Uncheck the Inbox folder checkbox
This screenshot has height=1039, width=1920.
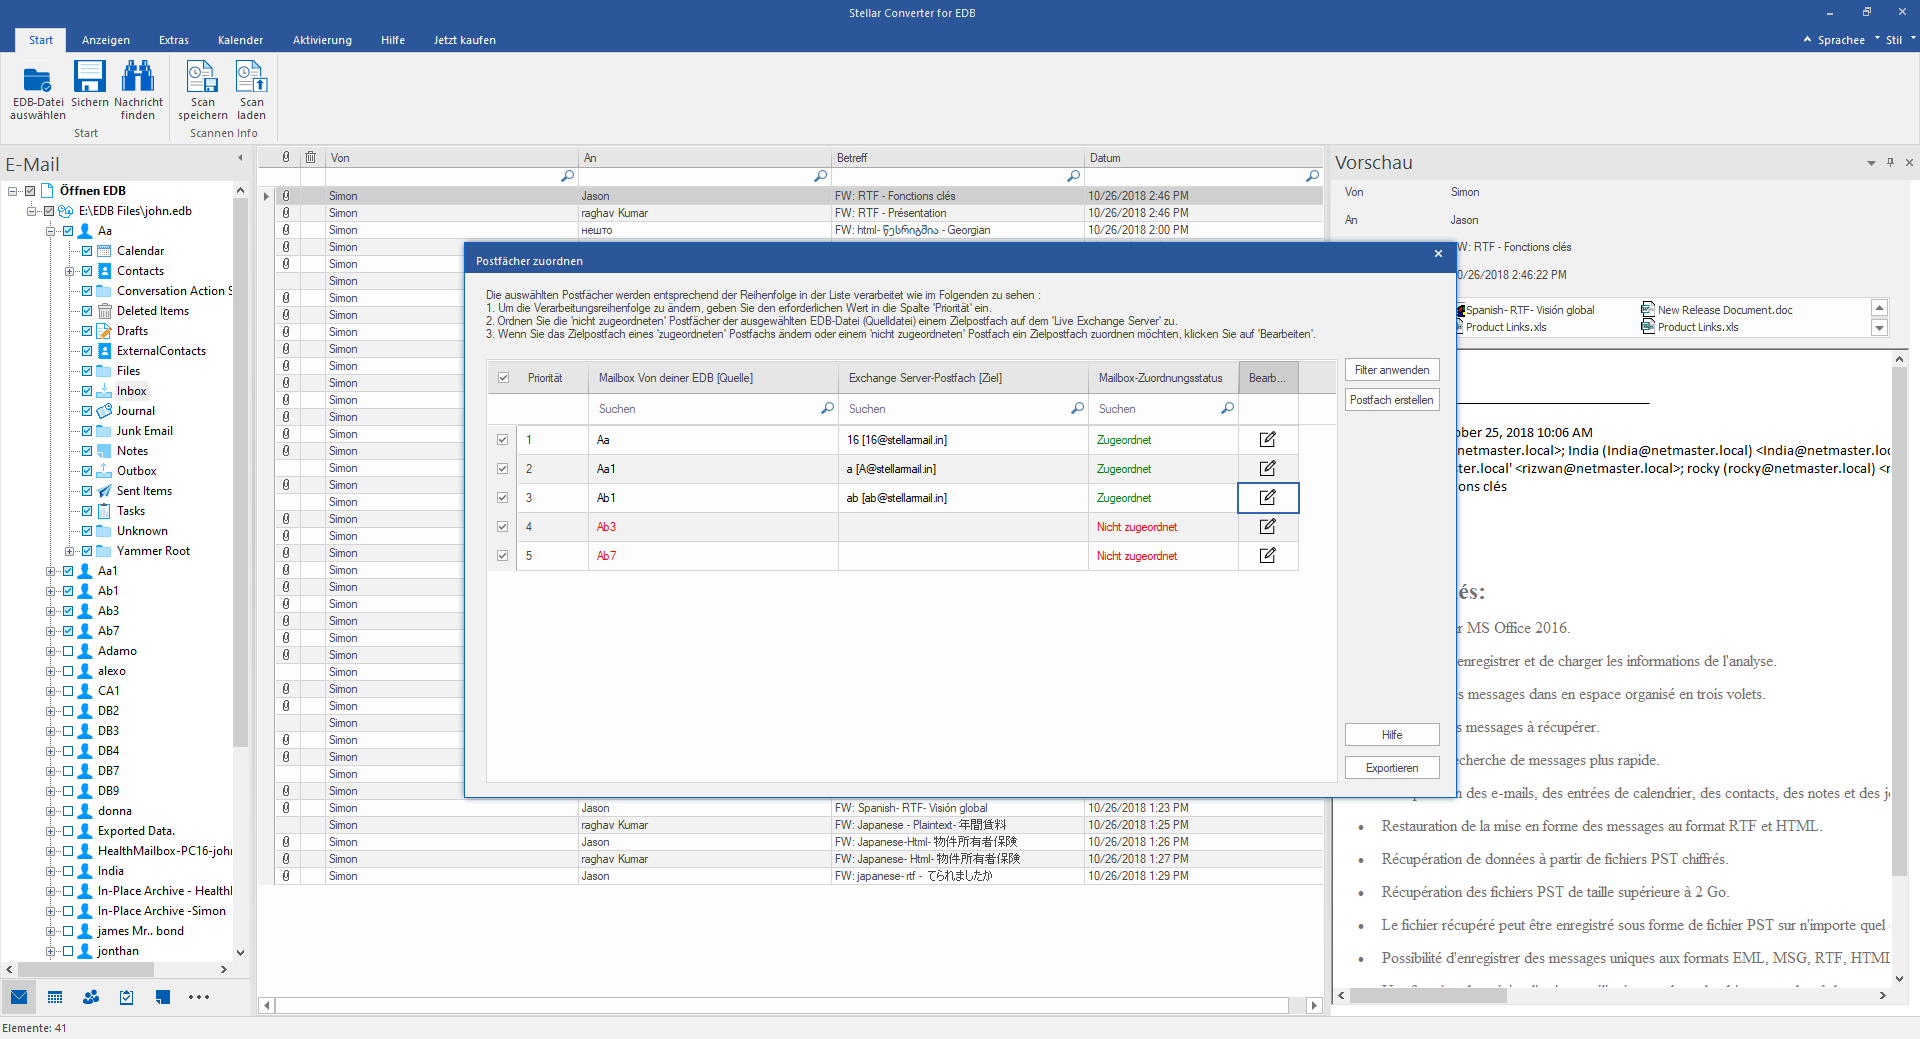[87, 391]
